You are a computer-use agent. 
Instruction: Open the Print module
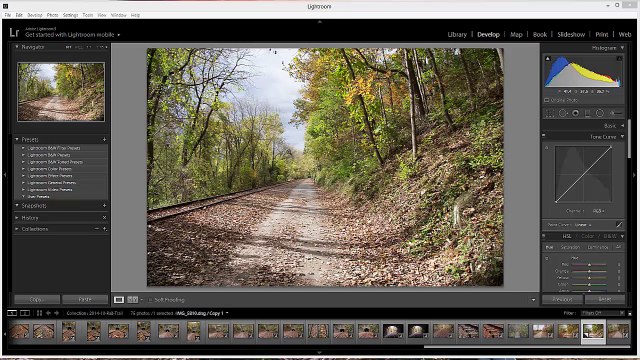[602, 35]
